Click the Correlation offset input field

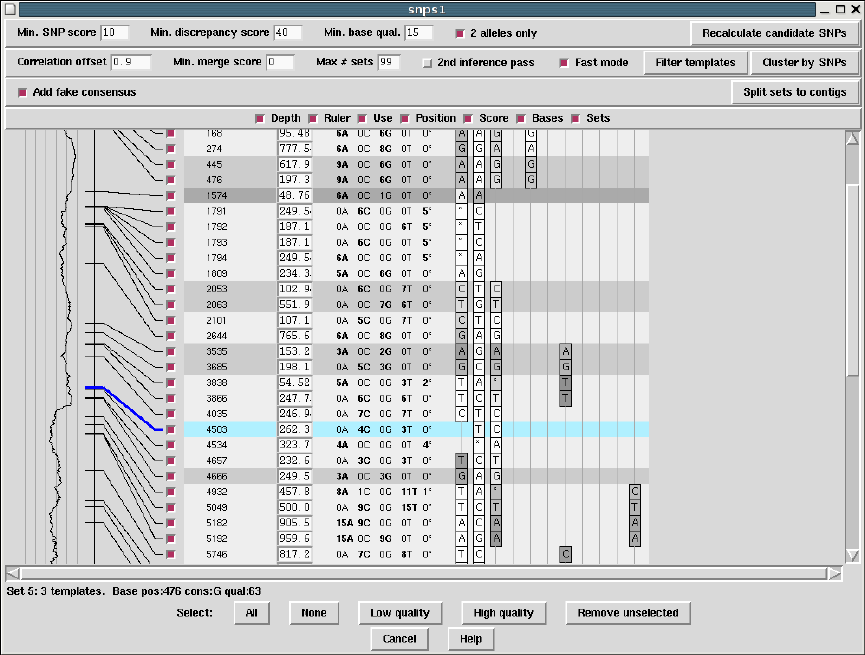click(x=130, y=63)
